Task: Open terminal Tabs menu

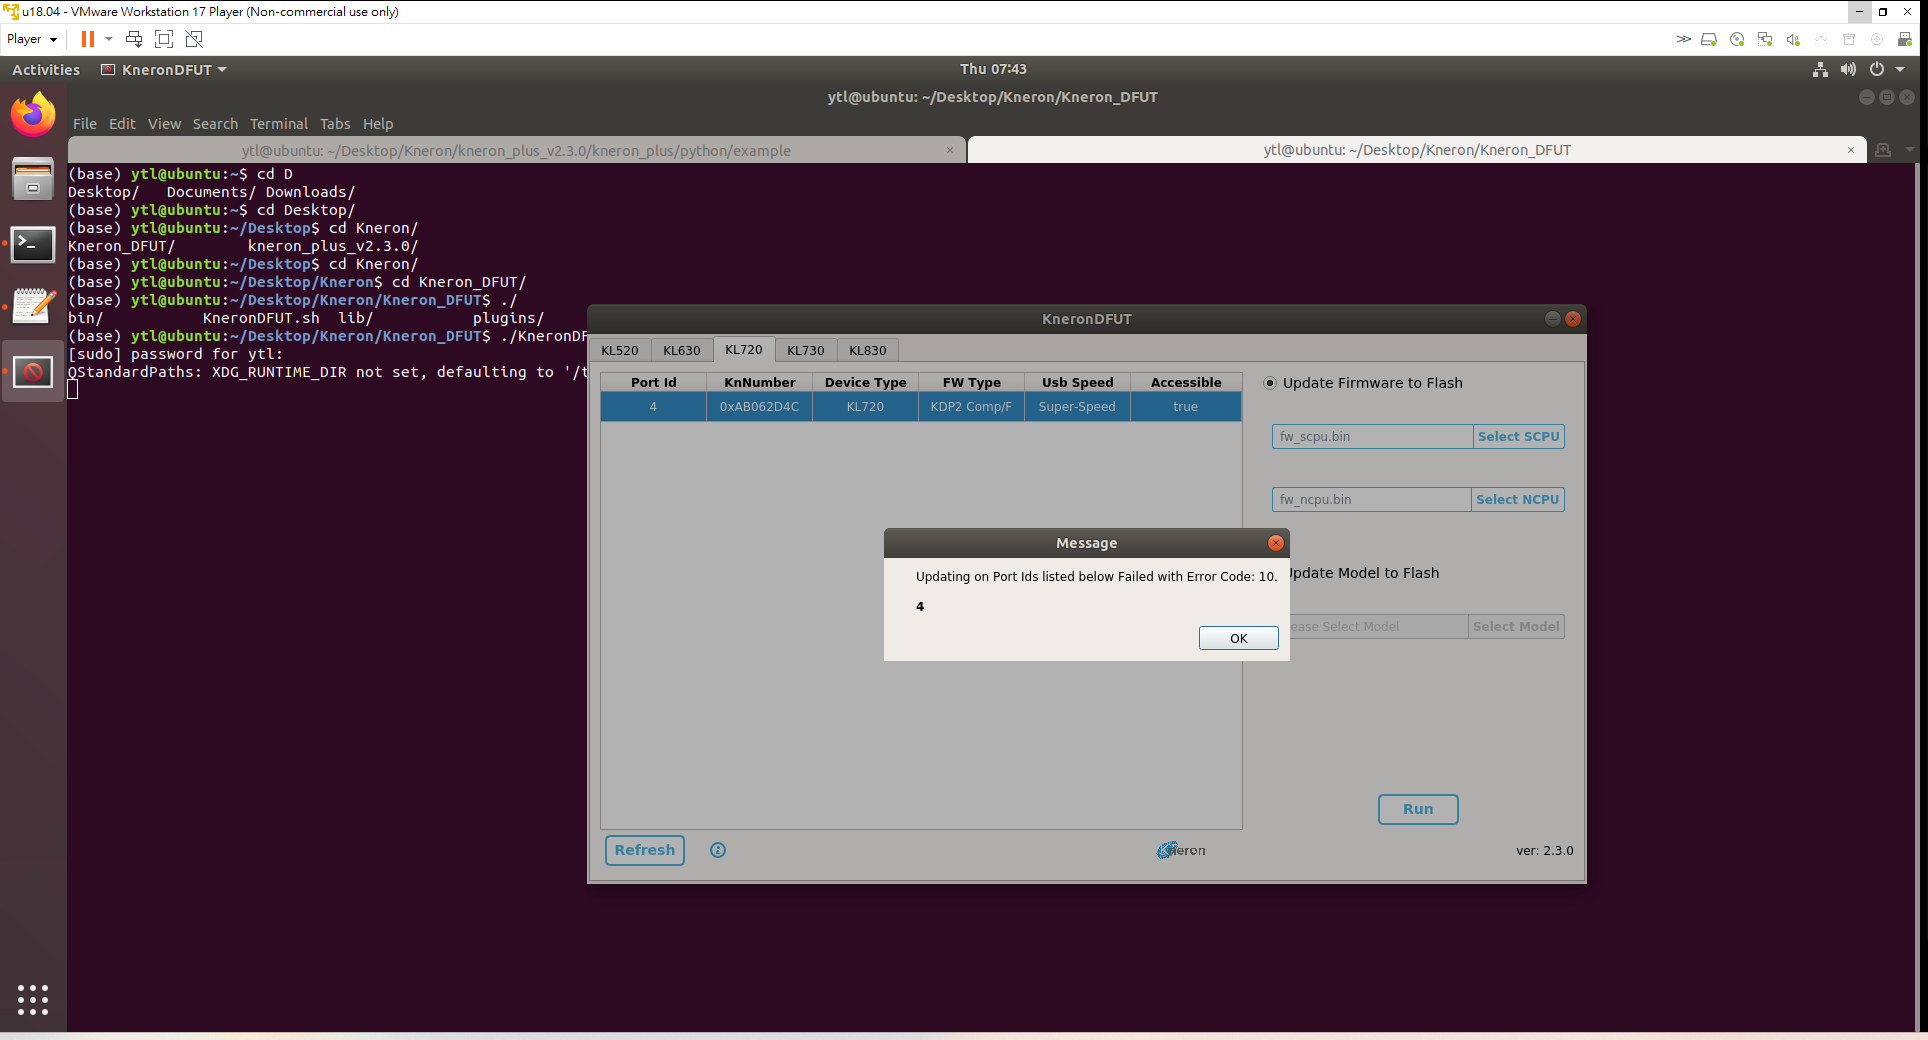Action: 335,124
